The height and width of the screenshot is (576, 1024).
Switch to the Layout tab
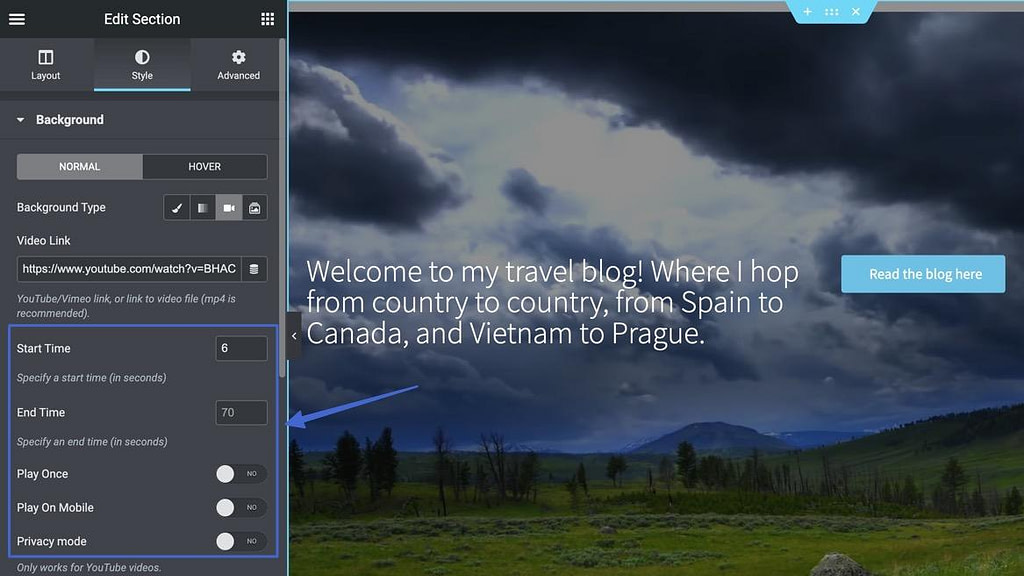pos(45,64)
